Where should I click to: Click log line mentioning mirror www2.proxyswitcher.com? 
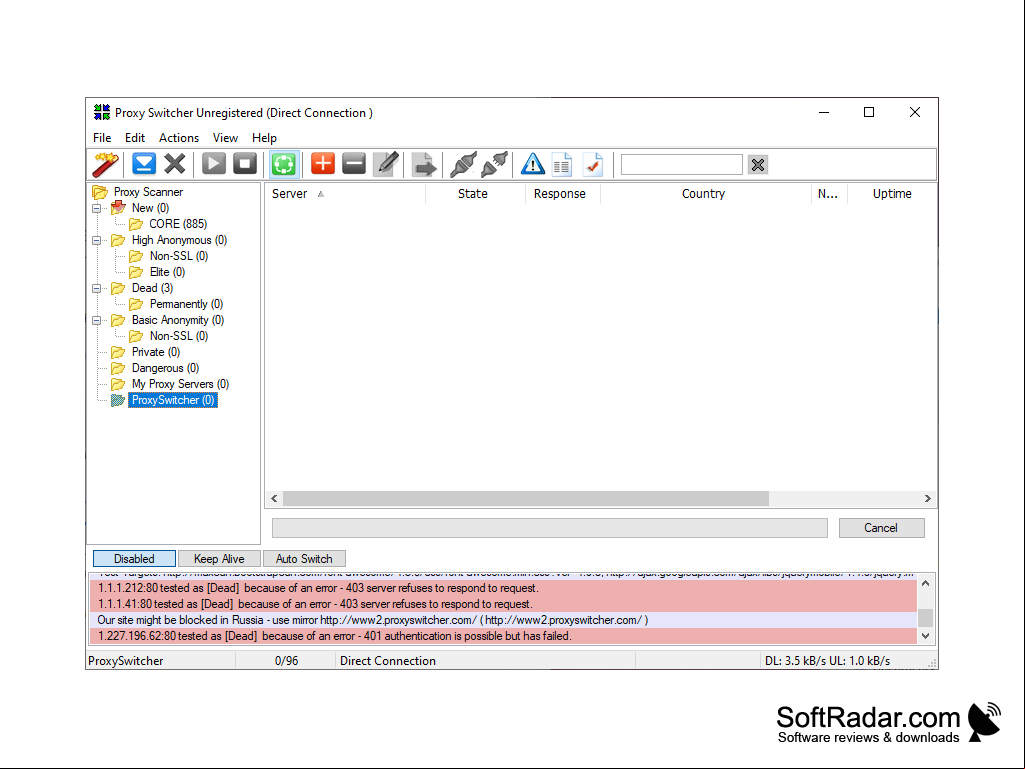503,620
